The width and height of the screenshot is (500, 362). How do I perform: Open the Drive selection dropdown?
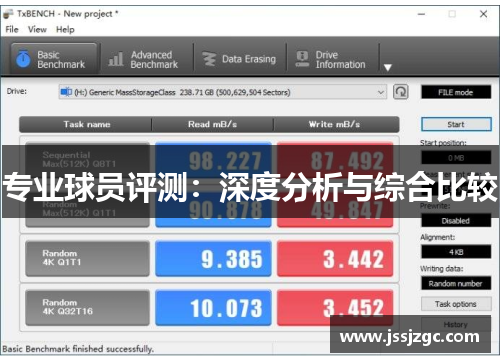[223, 92]
